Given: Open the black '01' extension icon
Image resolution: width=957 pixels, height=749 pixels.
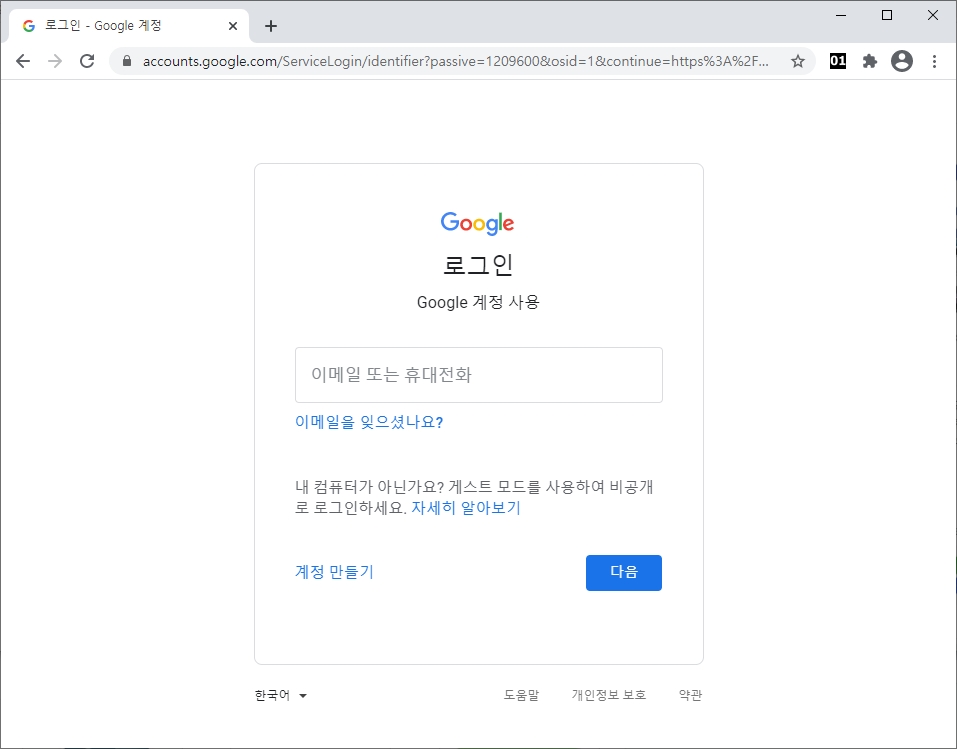Looking at the screenshot, I should [x=838, y=61].
